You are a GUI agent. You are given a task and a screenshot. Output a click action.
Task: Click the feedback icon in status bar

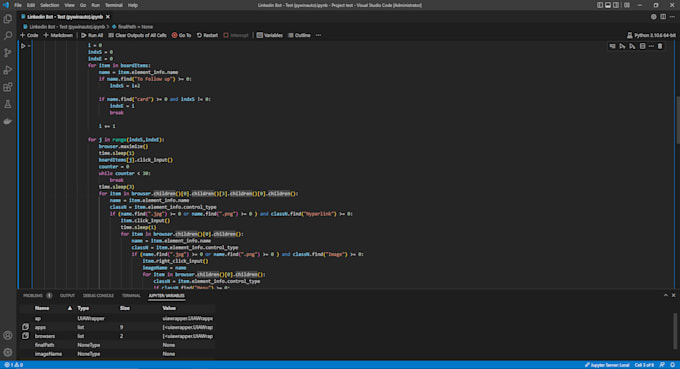[662, 365]
